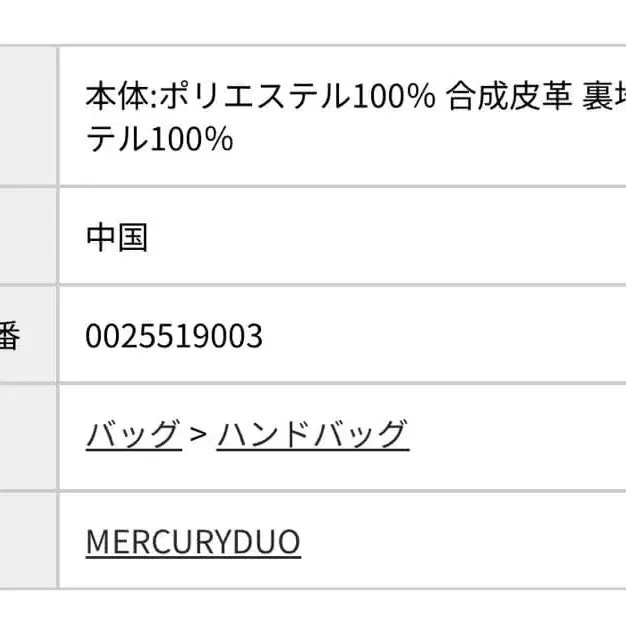Click the テル100% second line text

click(x=160, y=140)
